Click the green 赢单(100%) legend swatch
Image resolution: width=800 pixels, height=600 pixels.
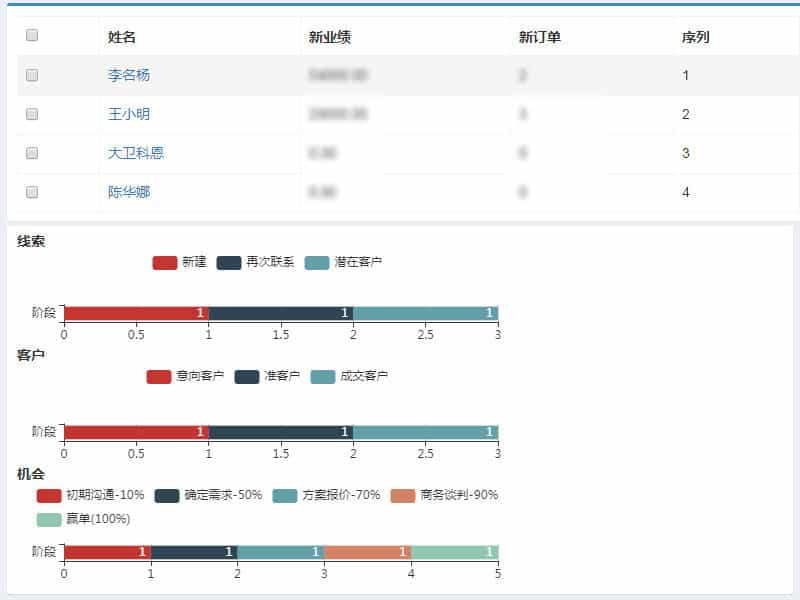click(x=49, y=519)
